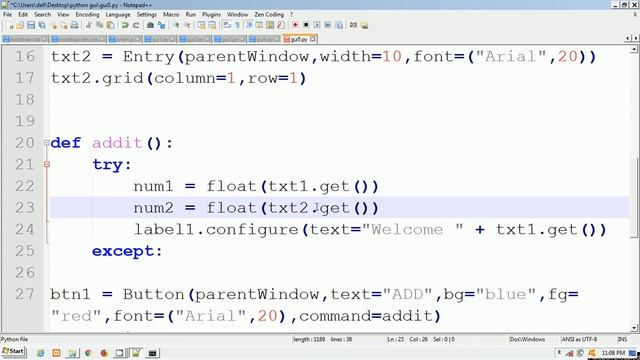Open the Macro menu
The height and width of the screenshot is (360, 640).
point(171,14)
